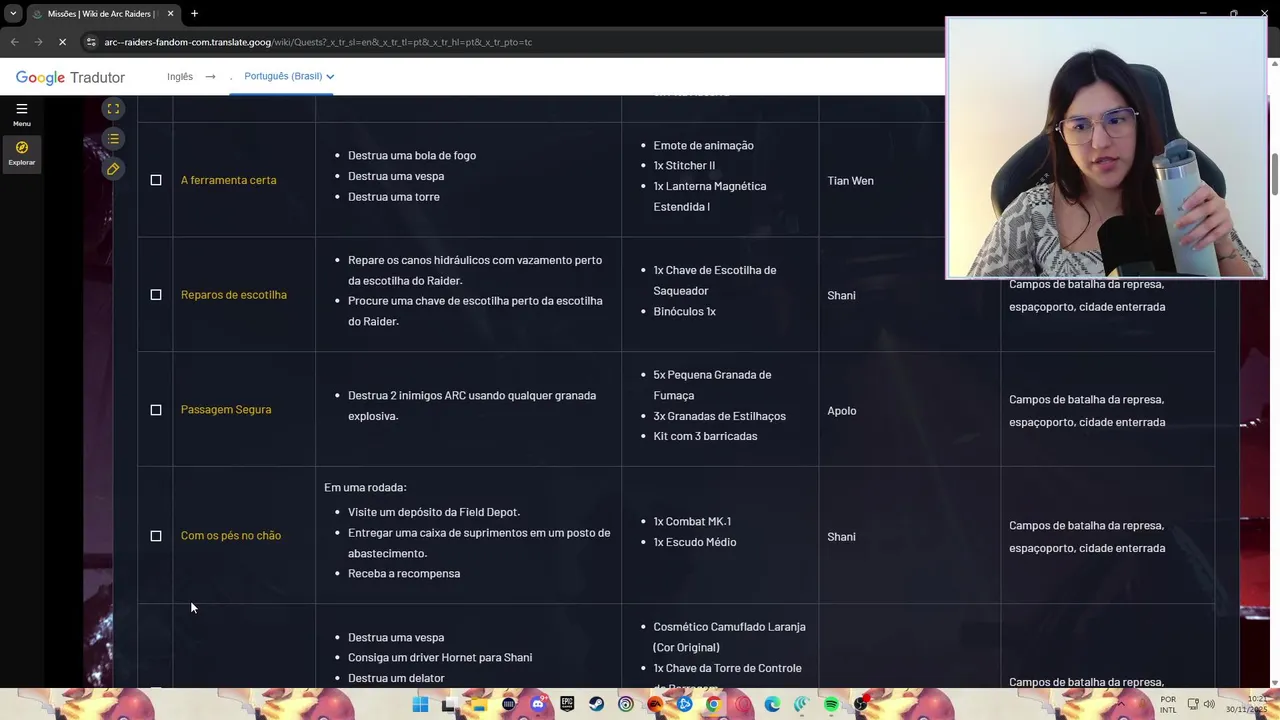
Task: Open the Windows Start button
Action: (420, 704)
